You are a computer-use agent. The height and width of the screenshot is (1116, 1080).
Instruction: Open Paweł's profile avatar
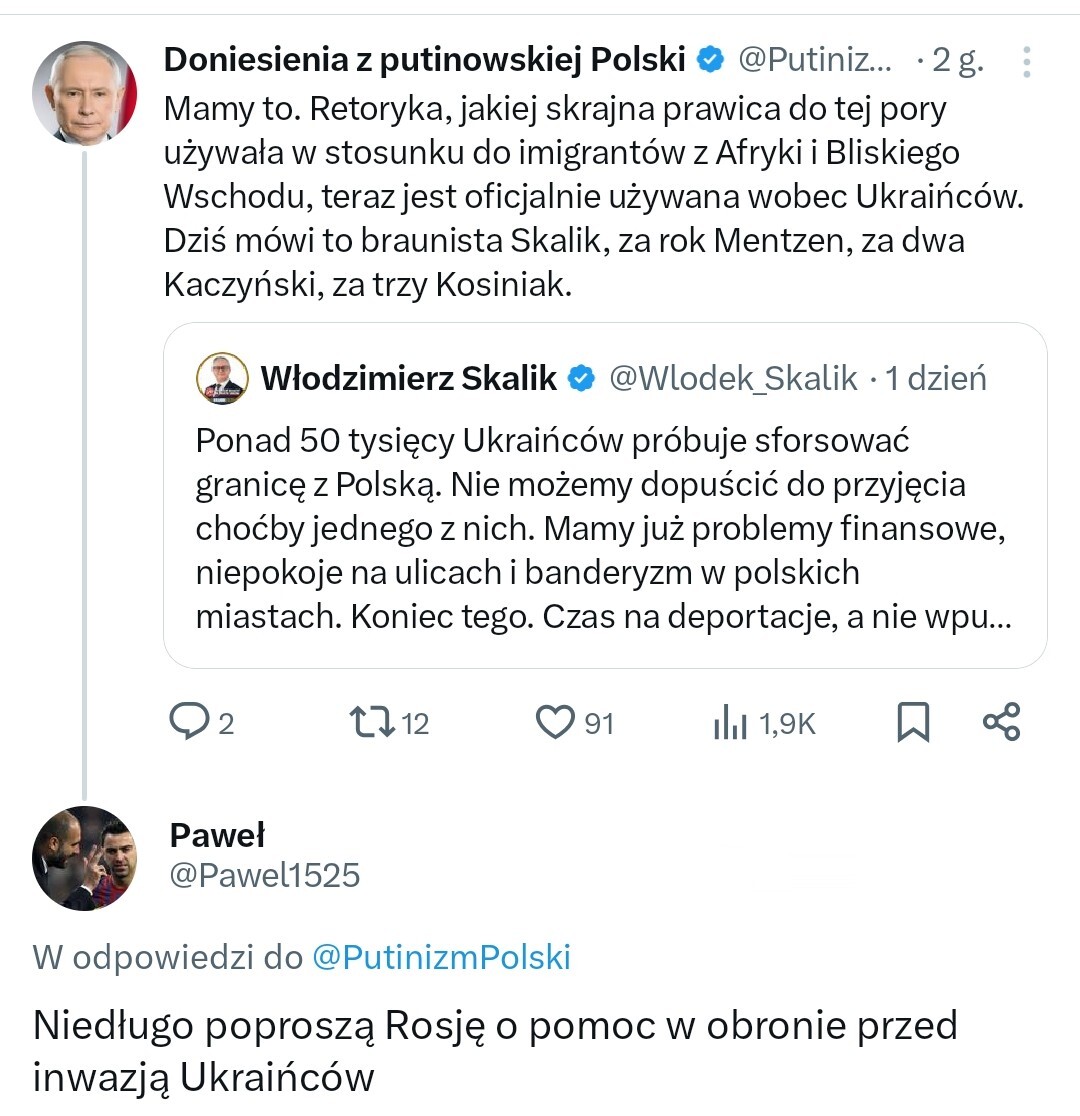pos(84,857)
